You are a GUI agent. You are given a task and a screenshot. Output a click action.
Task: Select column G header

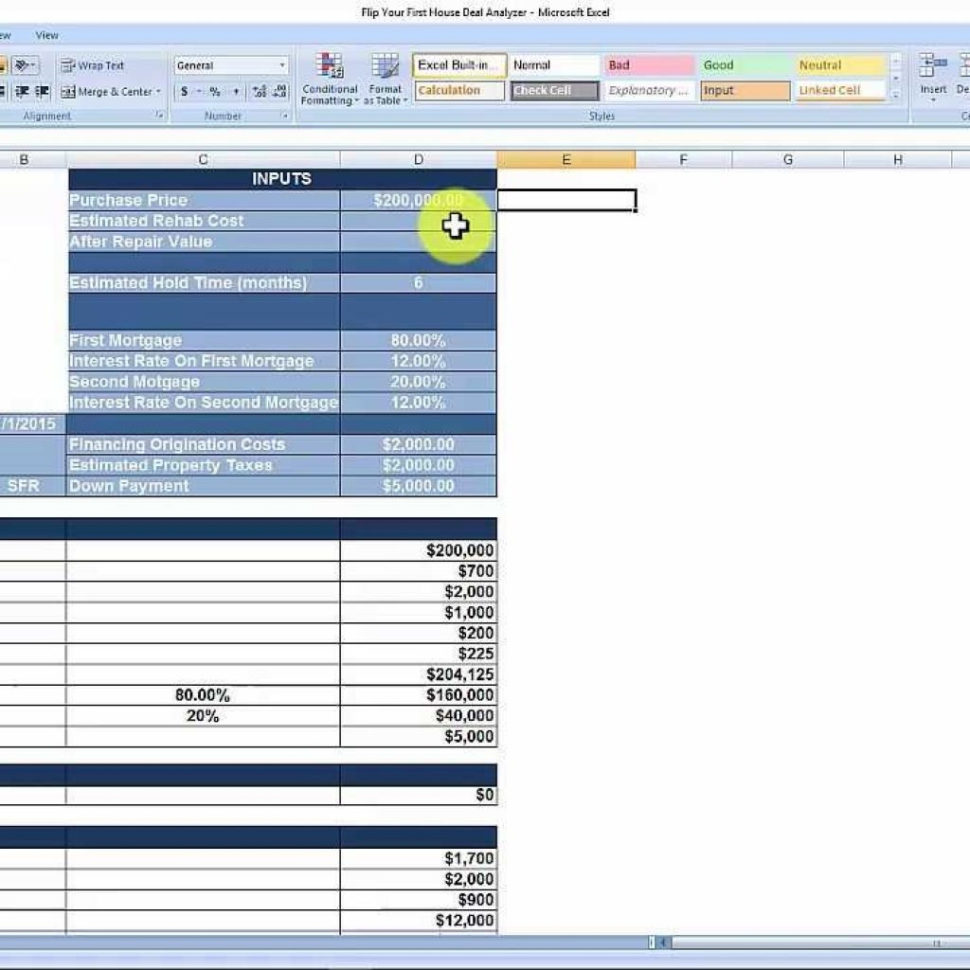coord(788,160)
